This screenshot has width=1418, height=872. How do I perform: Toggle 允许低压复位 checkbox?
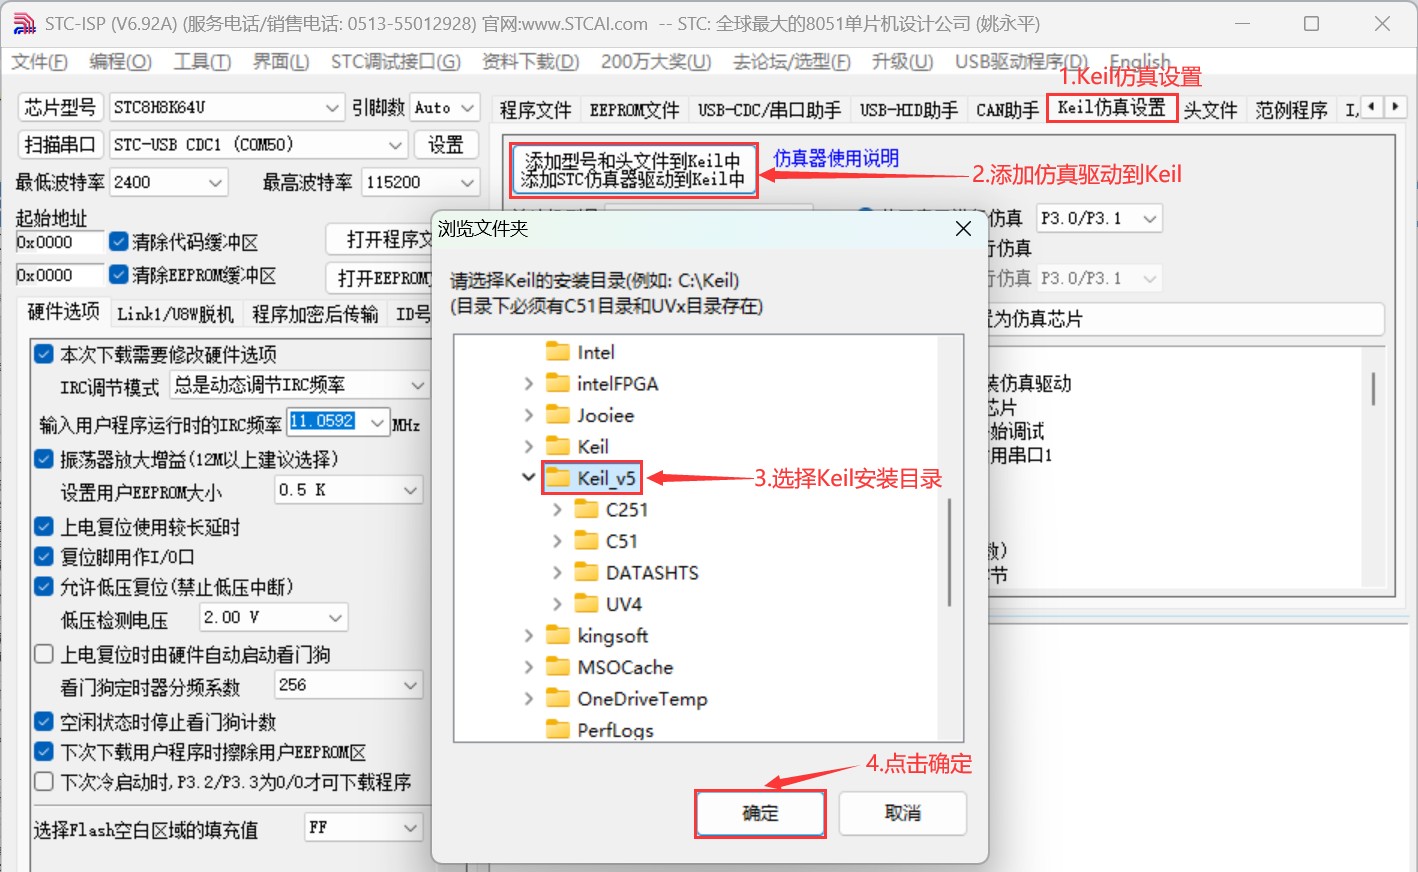(44, 586)
